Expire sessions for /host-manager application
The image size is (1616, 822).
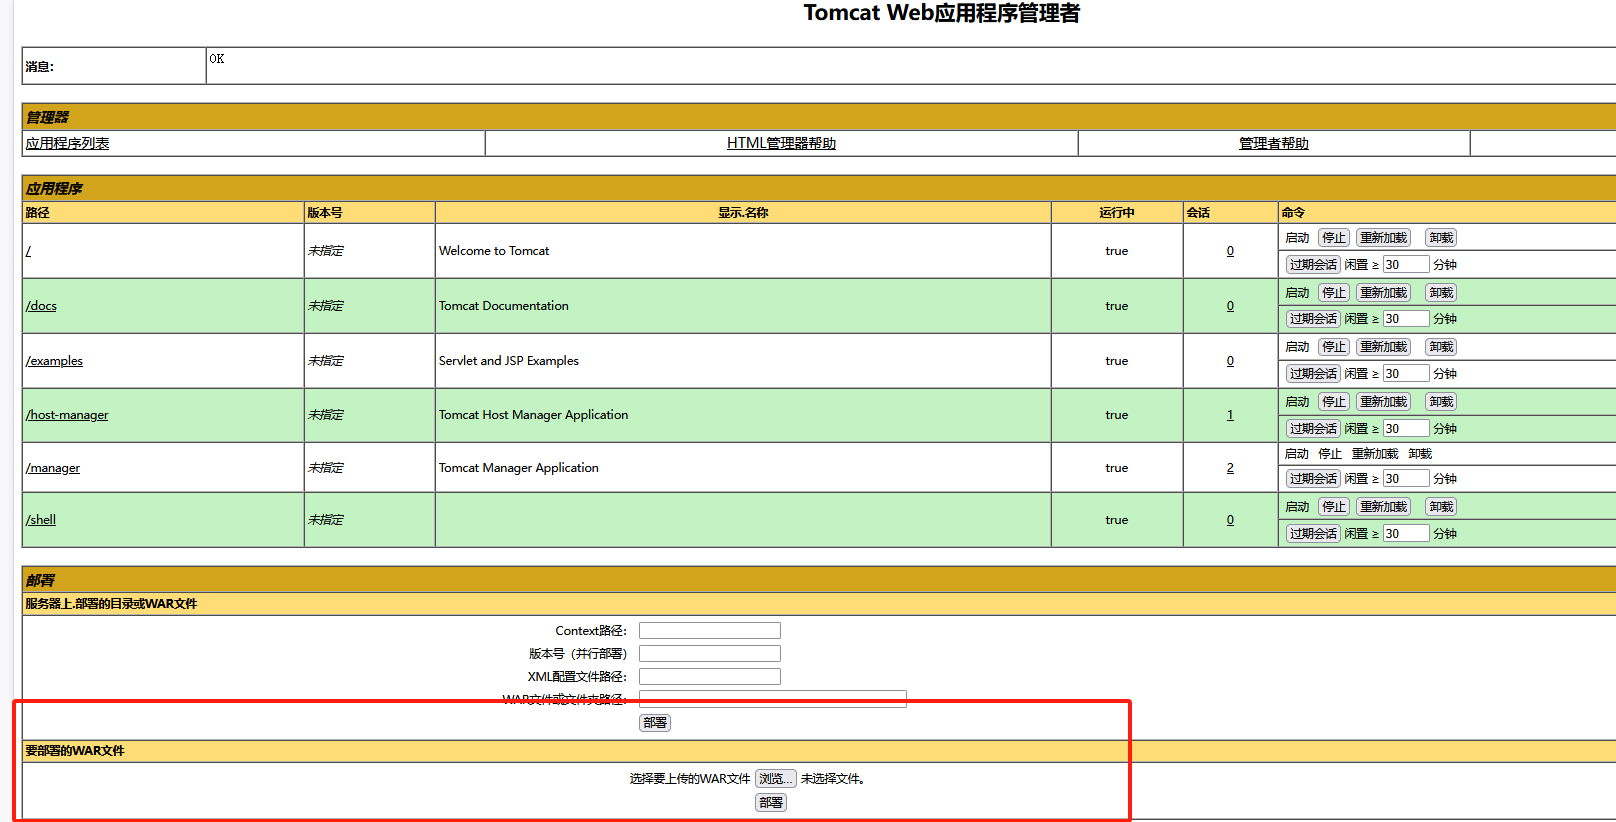click(1313, 429)
